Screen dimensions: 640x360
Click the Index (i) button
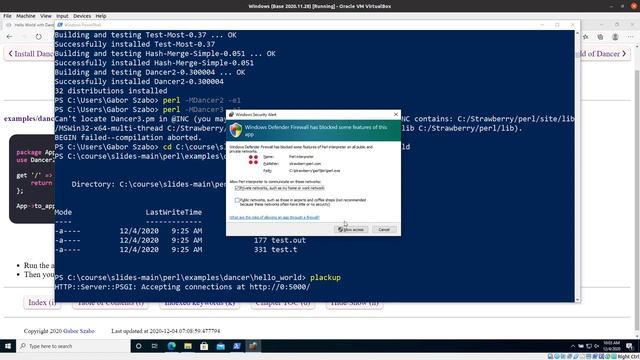point(42,302)
